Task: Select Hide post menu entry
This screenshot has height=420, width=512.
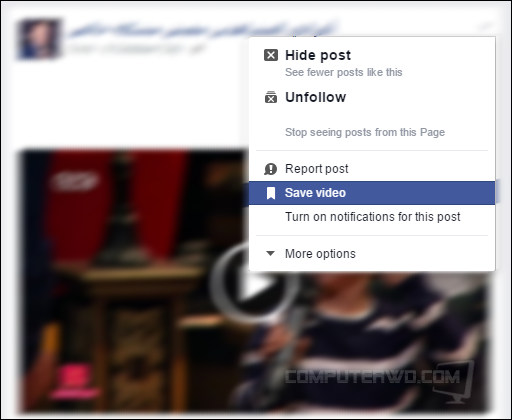Action: pyautogui.click(x=318, y=55)
